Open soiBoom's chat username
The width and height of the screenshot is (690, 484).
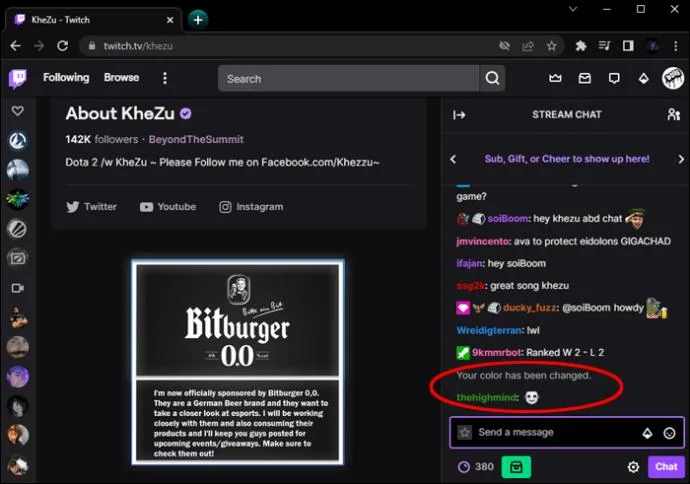coord(507,219)
